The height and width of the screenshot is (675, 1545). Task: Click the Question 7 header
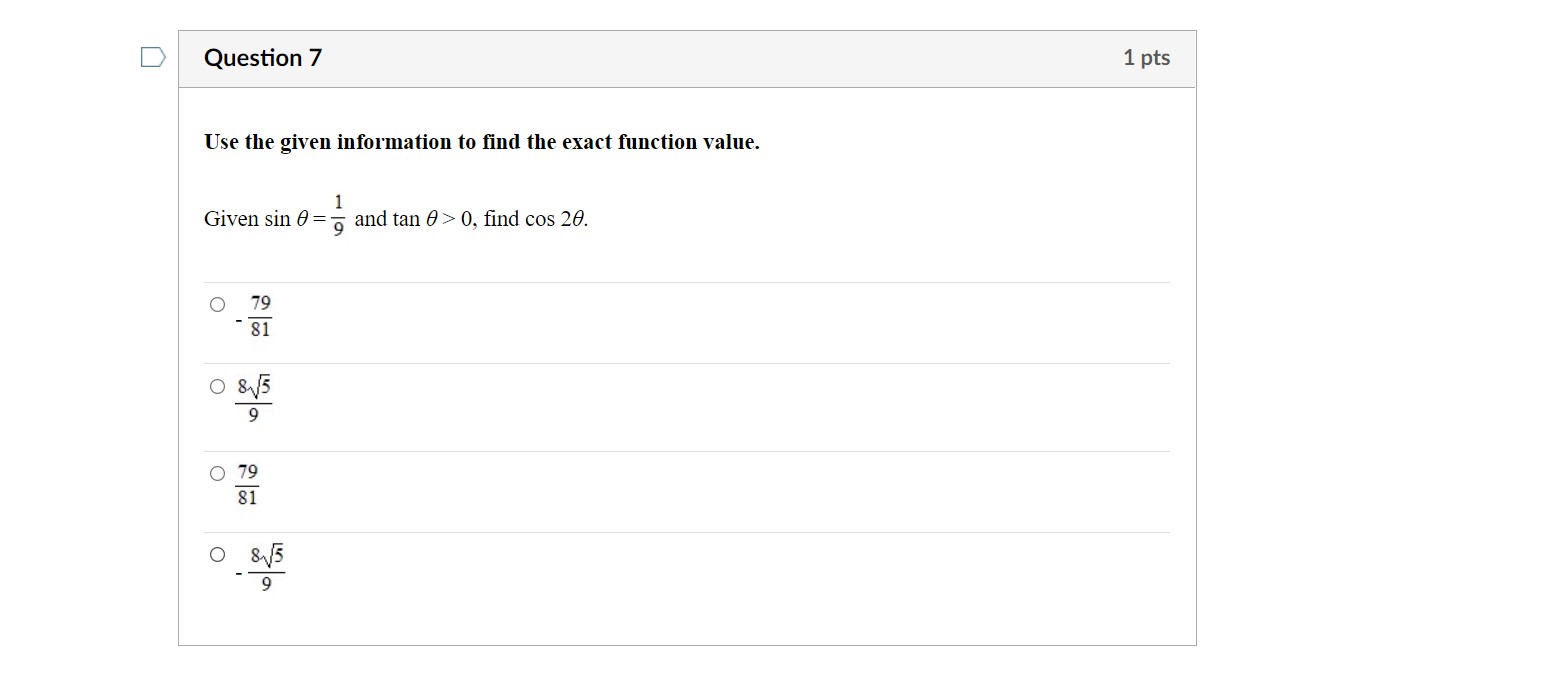(x=262, y=57)
